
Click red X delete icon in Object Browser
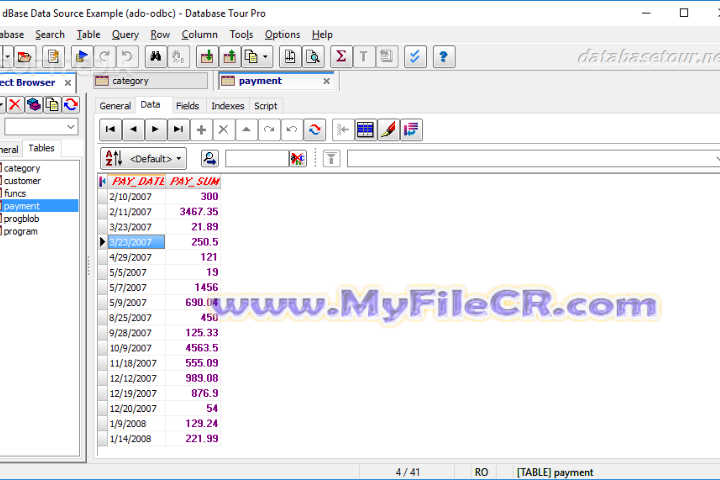tap(15, 105)
